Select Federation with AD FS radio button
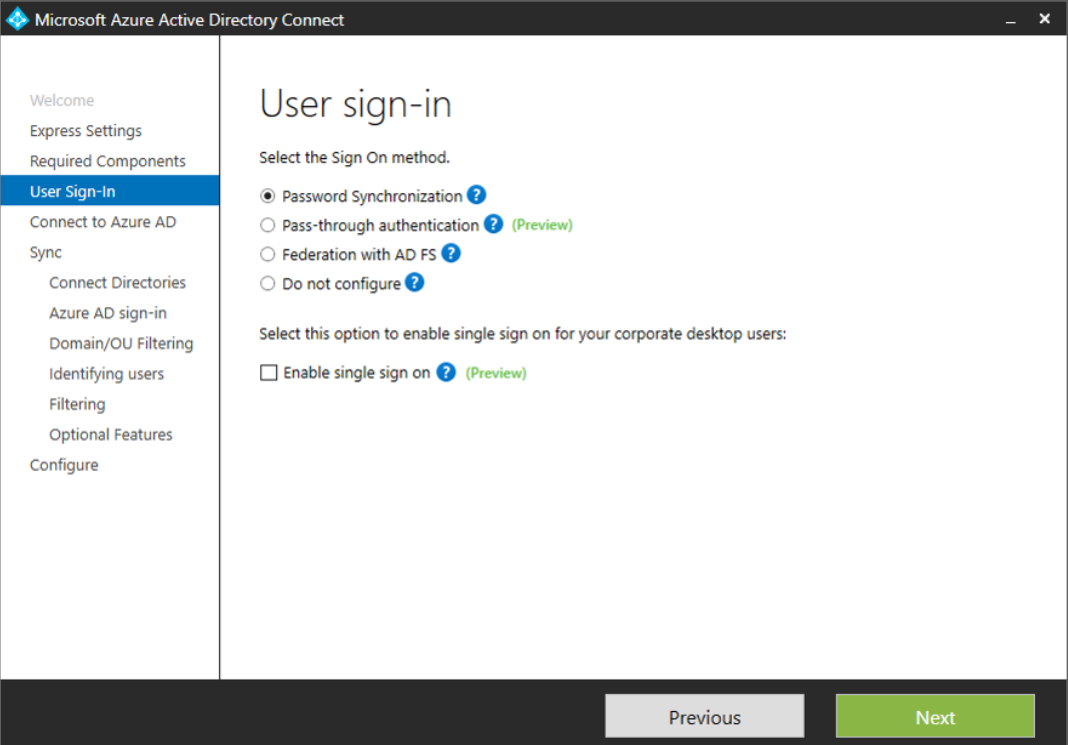 (x=268, y=255)
